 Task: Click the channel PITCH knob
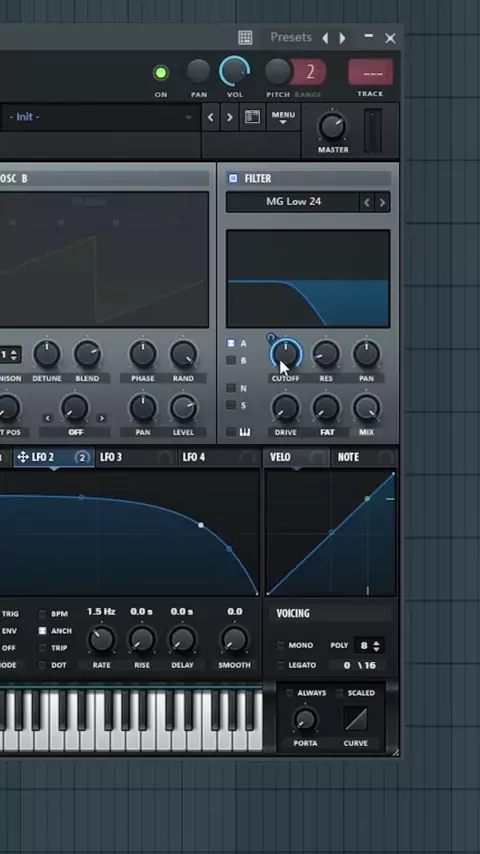coord(277,71)
